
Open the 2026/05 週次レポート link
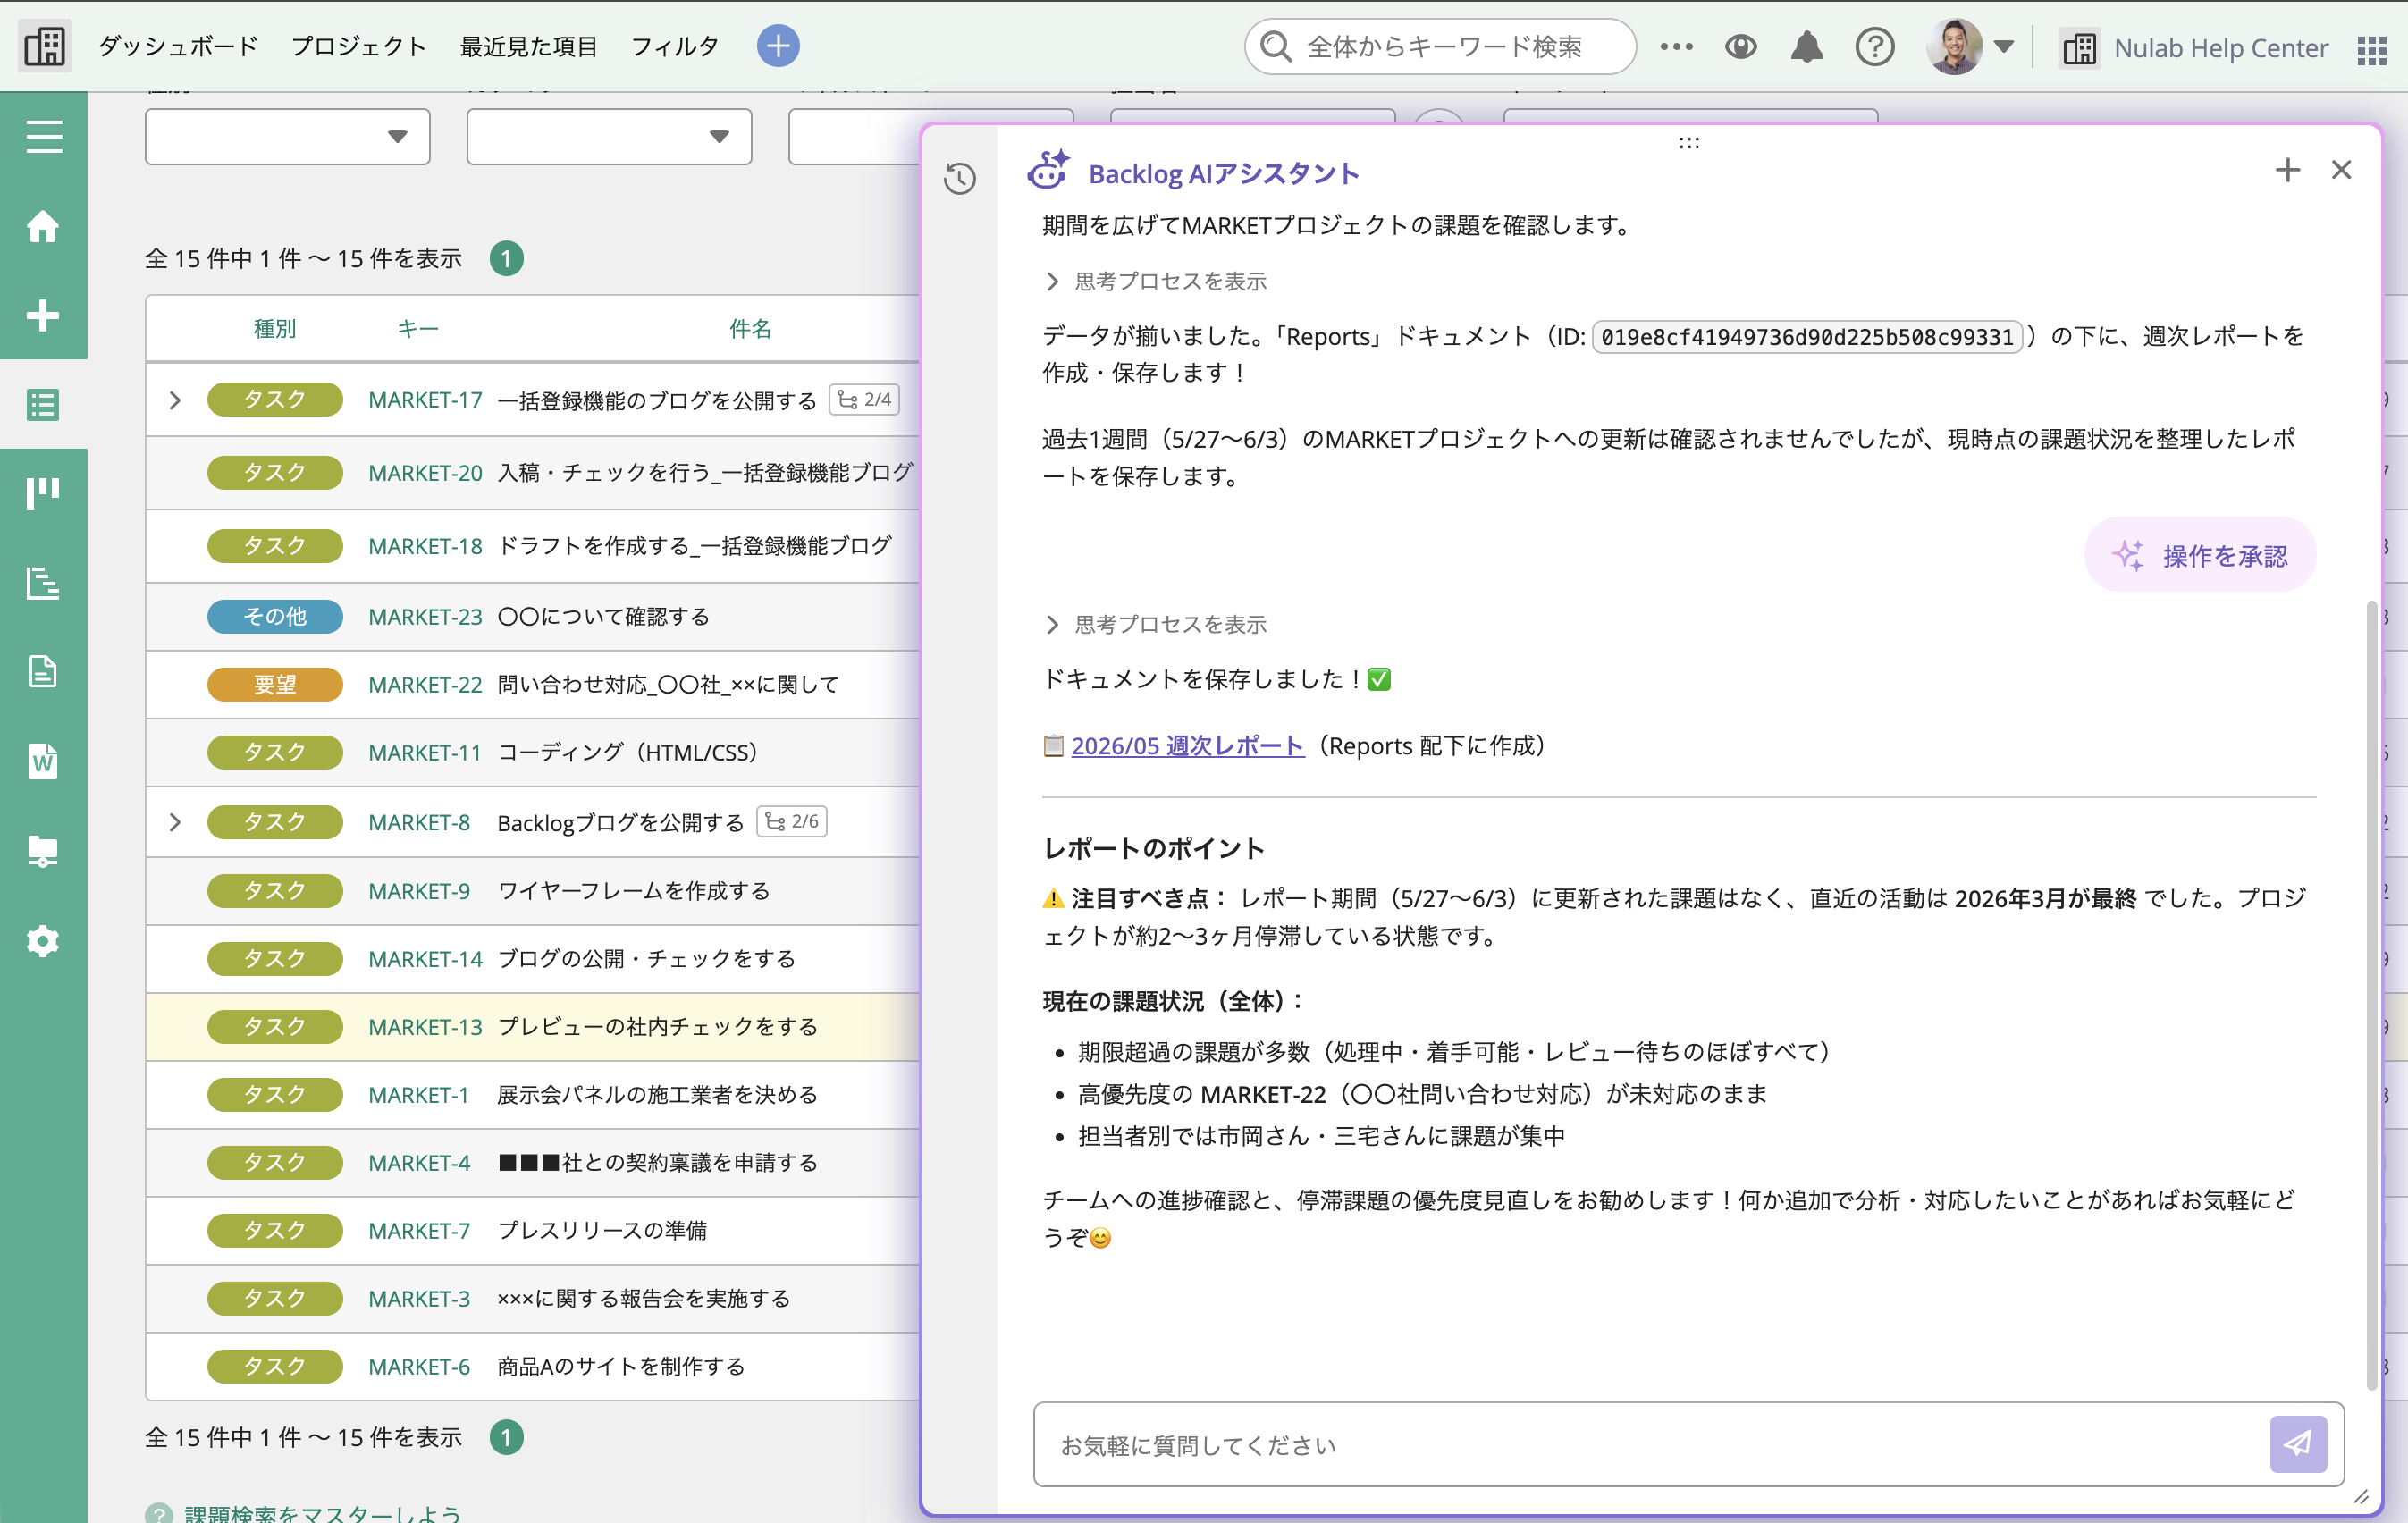pos(1187,745)
